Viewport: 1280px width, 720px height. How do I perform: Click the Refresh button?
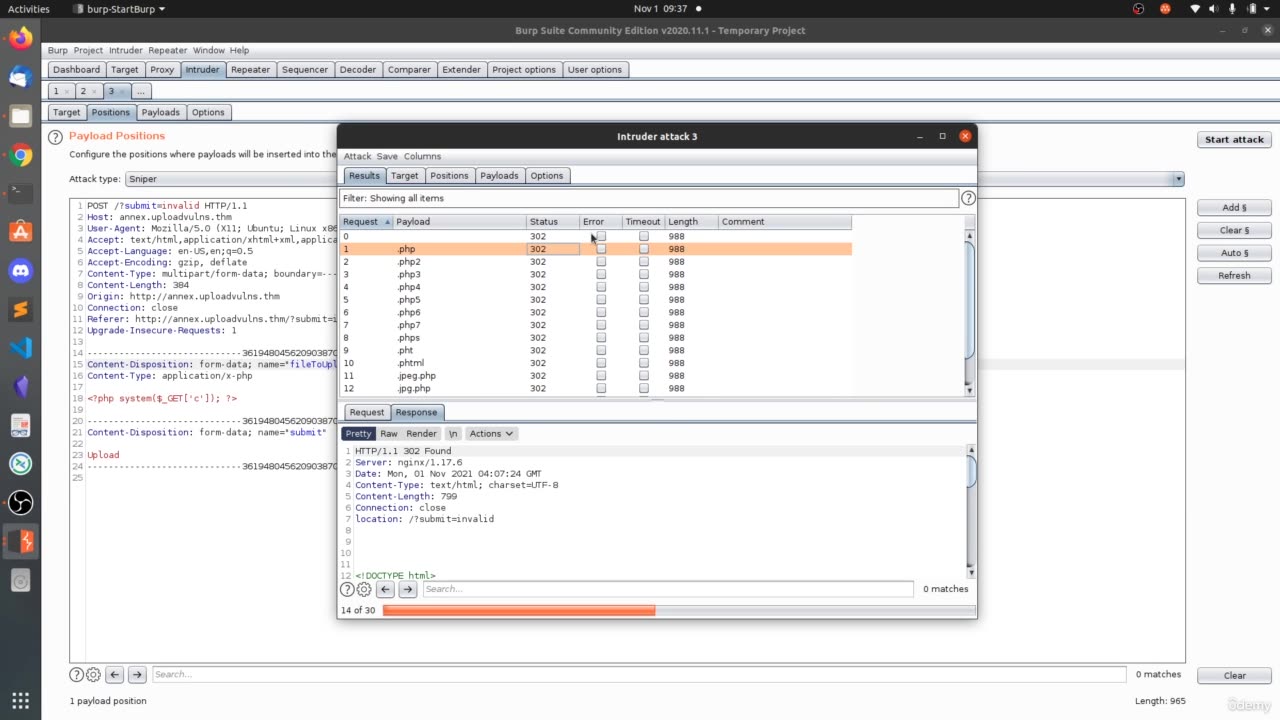click(x=1234, y=275)
